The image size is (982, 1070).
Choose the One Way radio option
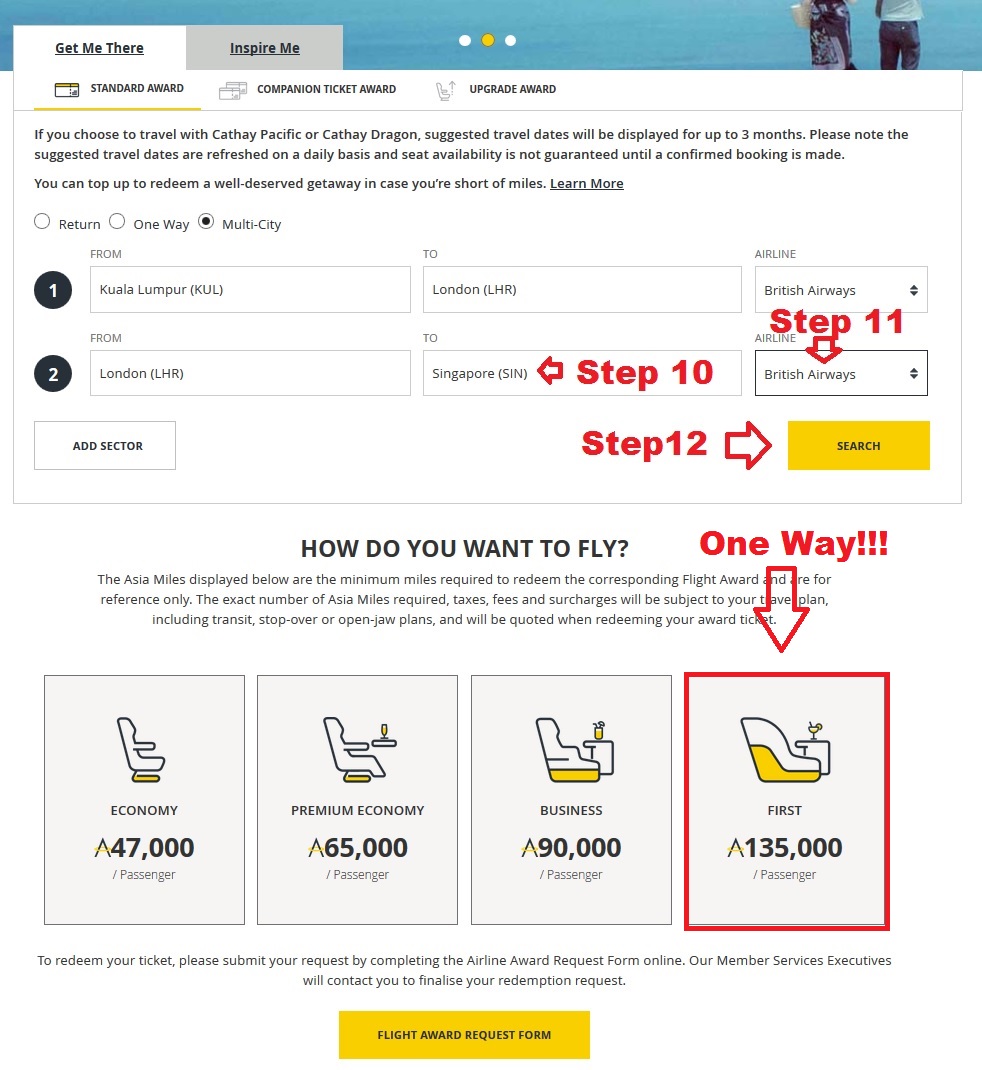click(x=117, y=222)
